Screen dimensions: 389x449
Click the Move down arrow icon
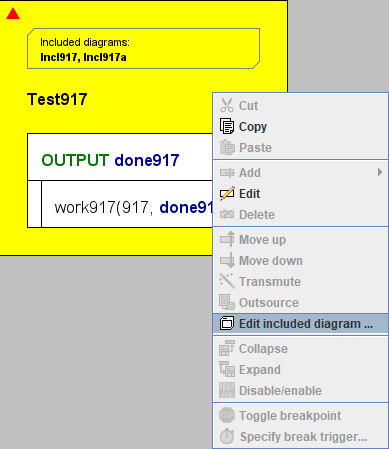(227, 260)
